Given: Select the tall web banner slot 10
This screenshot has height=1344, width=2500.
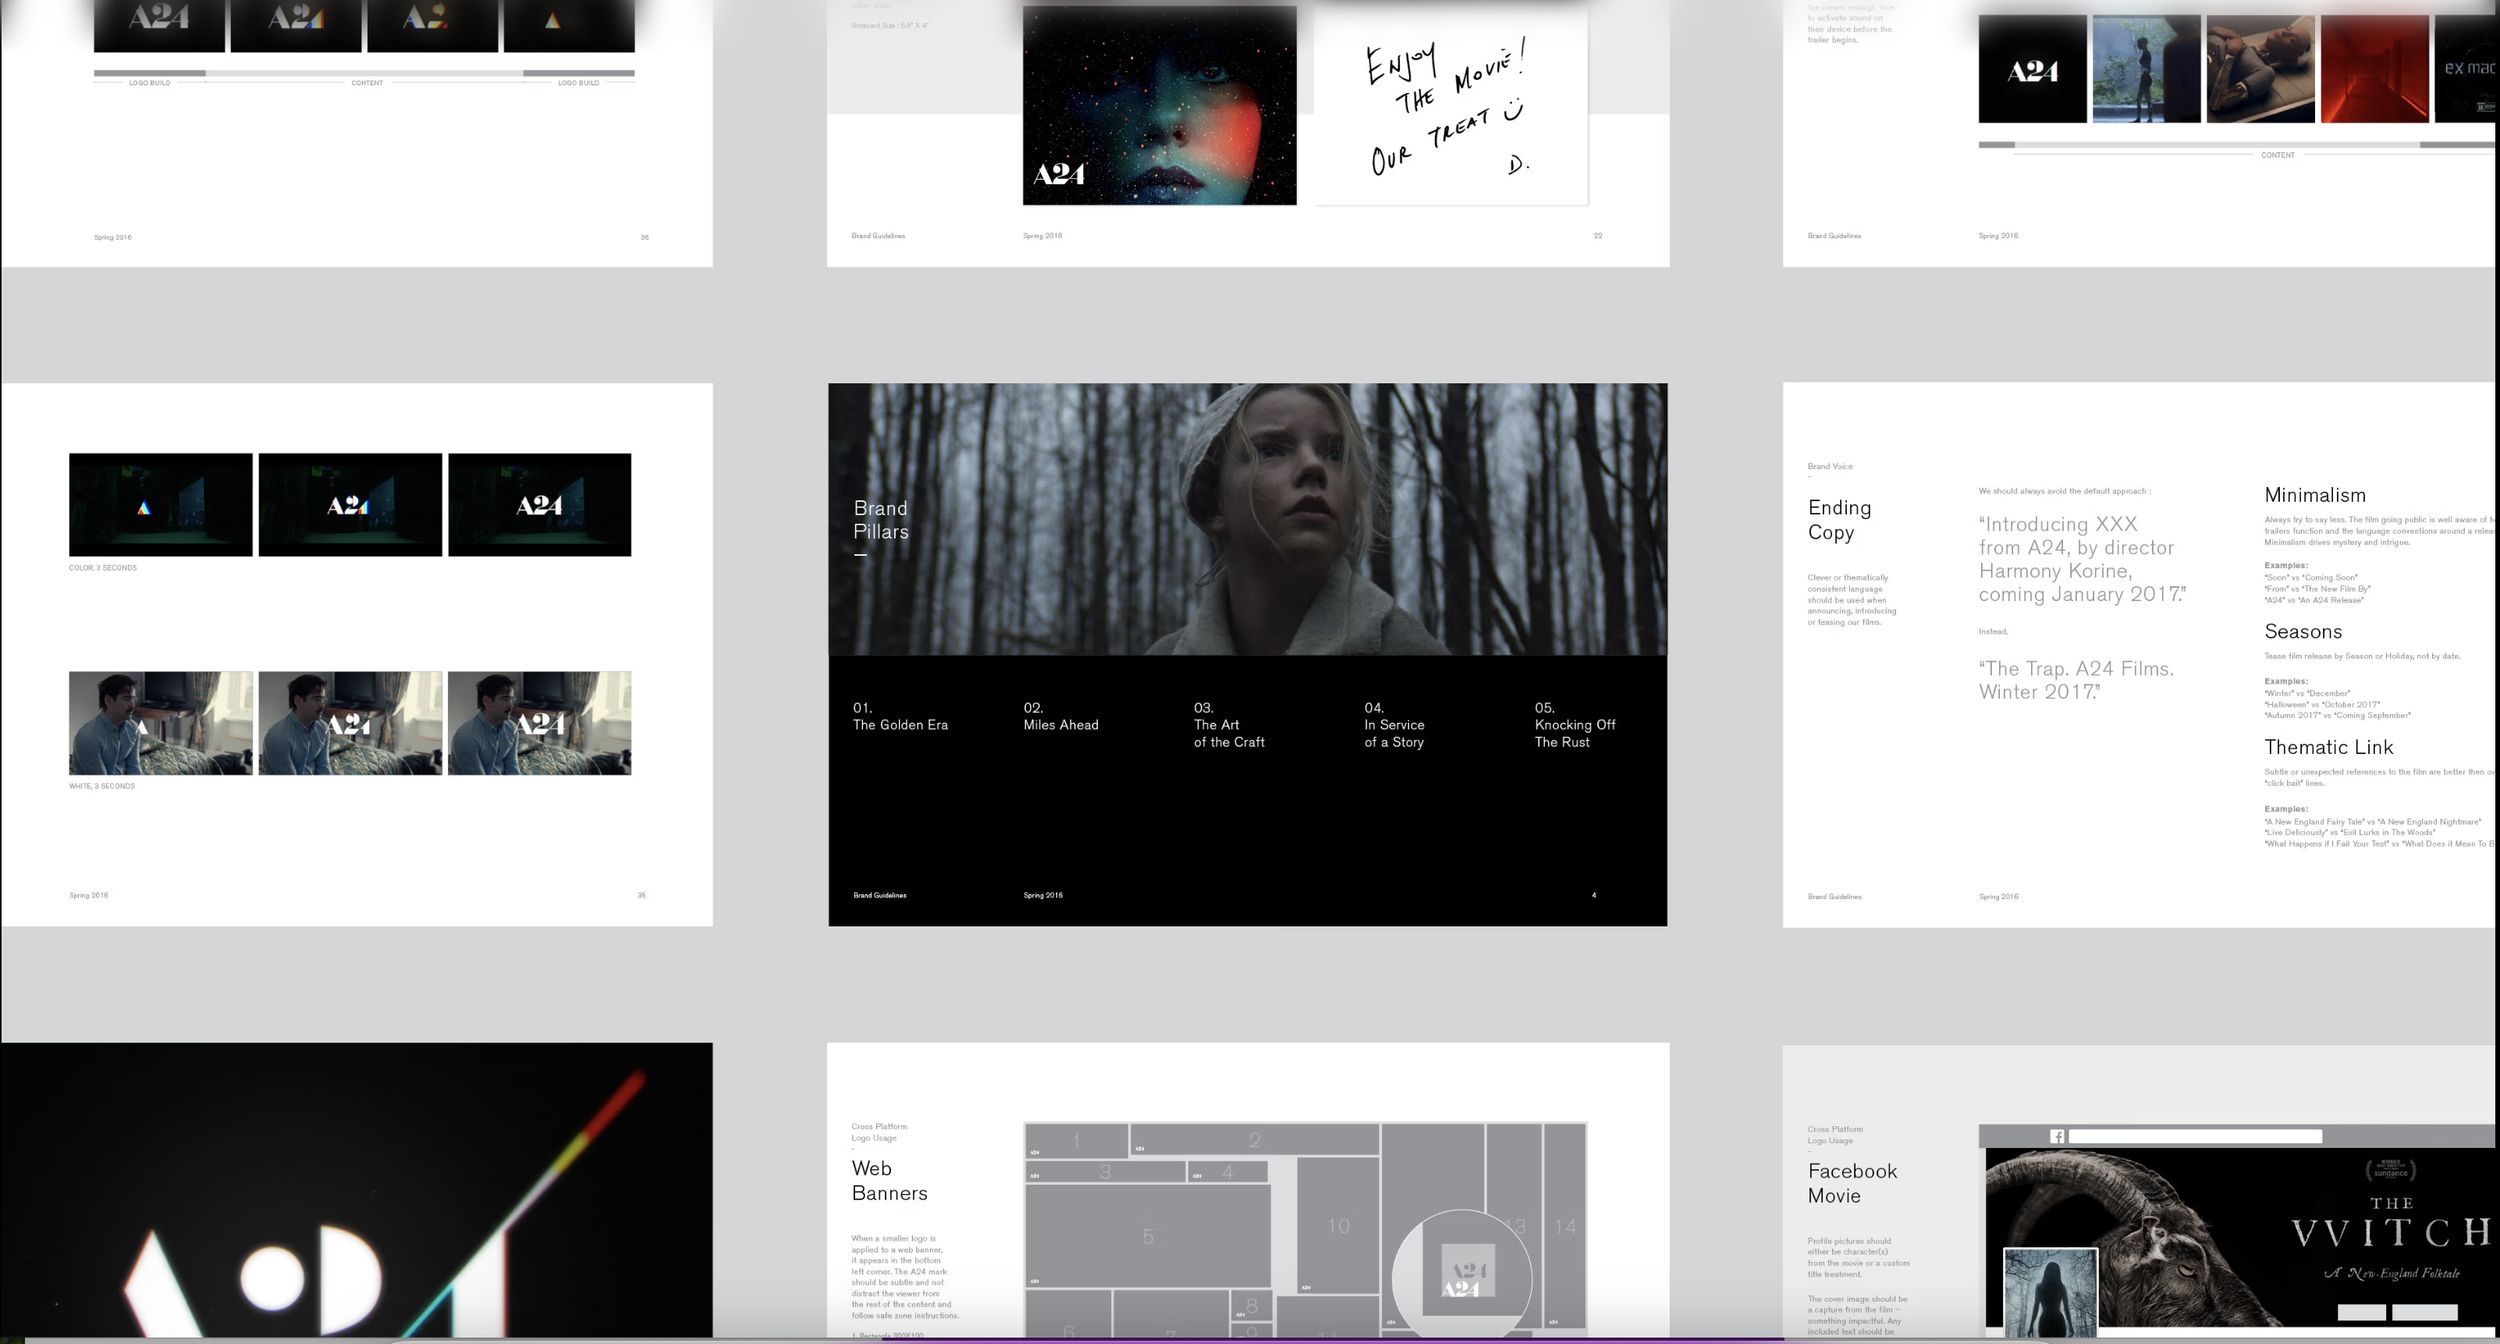Looking at the screenshot, I should pyautogui.click(x=1338, y=1226).
